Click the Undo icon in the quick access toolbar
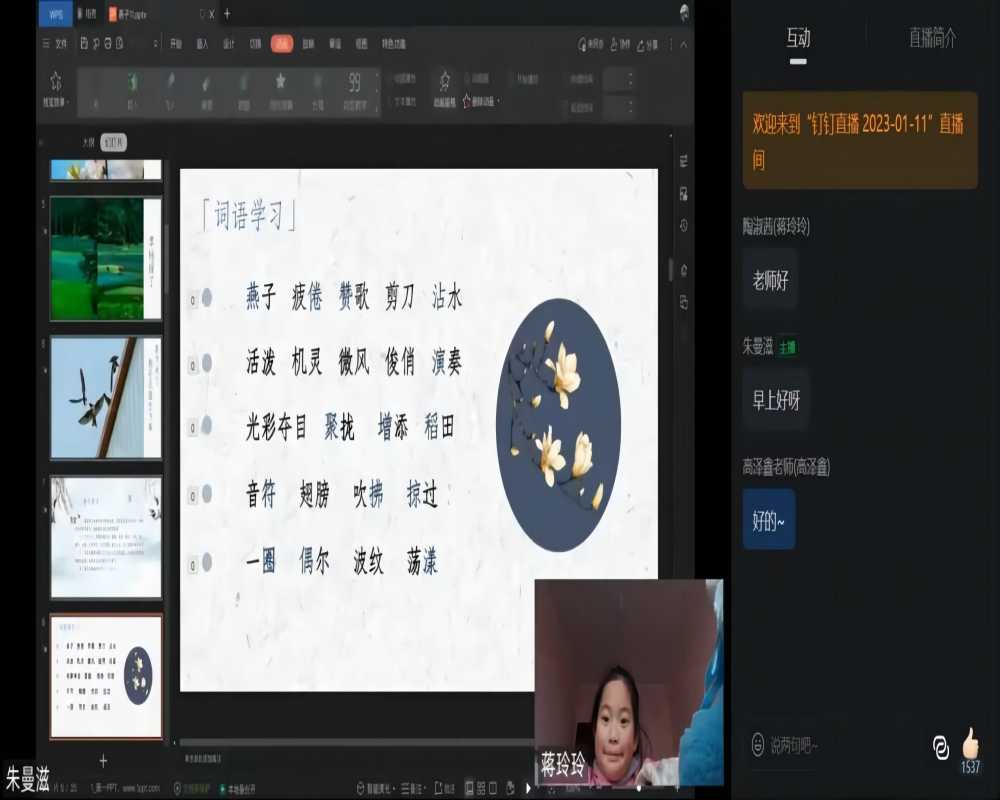Screen dimensions: 1000x800 (x=107, y=42)
